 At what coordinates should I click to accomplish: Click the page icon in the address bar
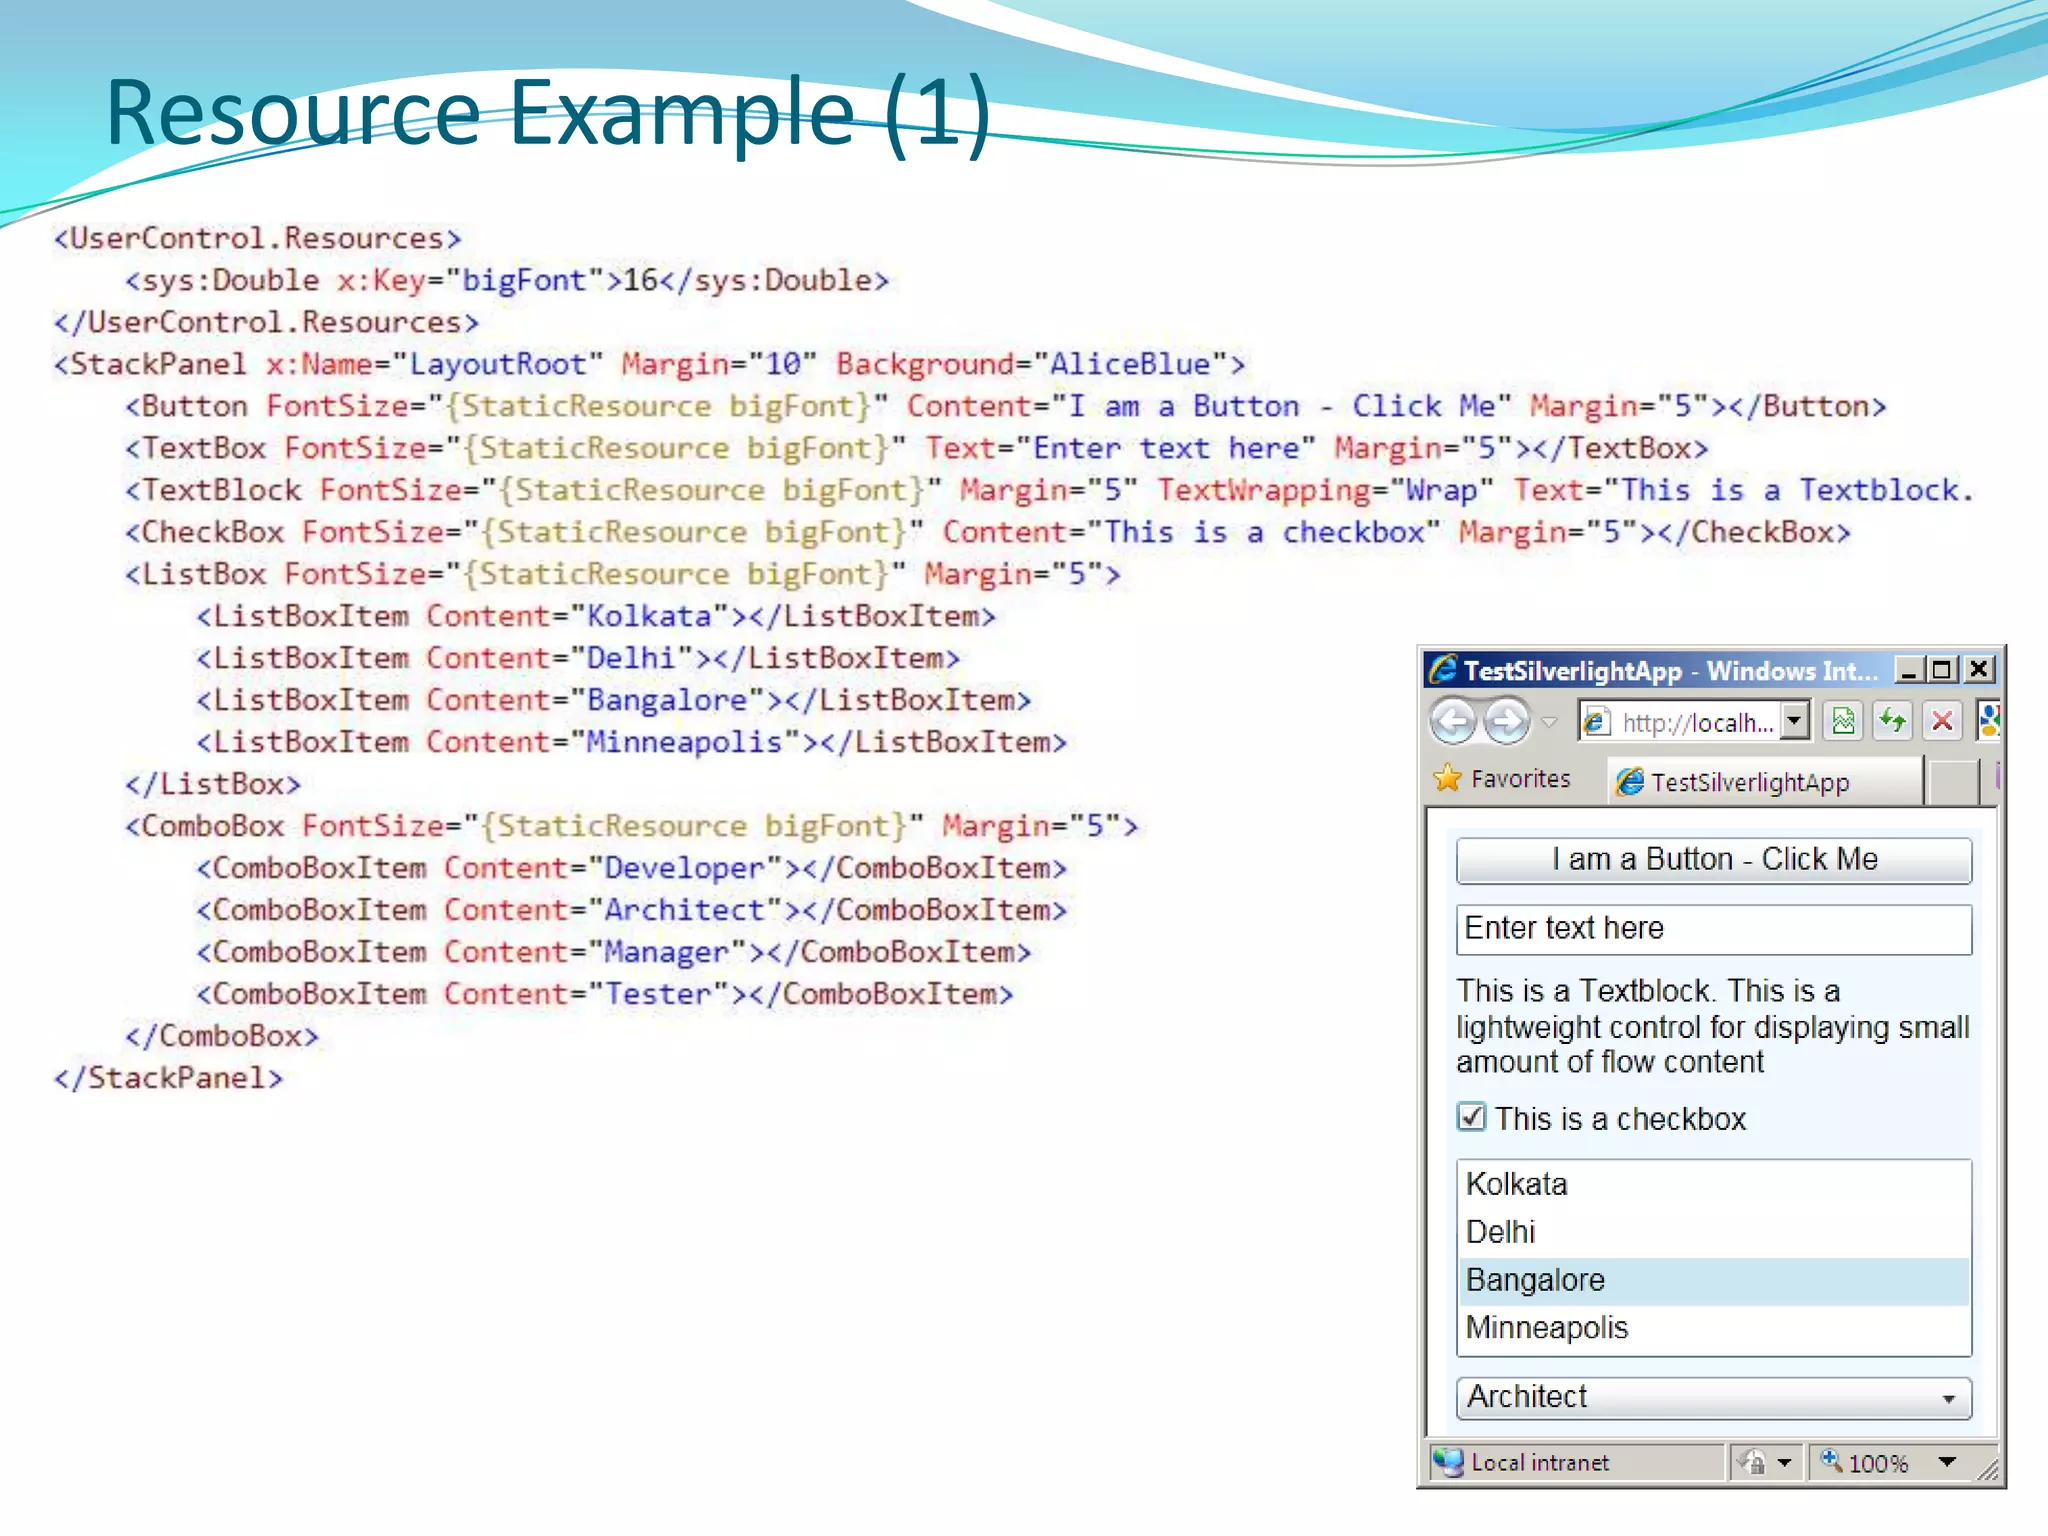point(1597,722)
